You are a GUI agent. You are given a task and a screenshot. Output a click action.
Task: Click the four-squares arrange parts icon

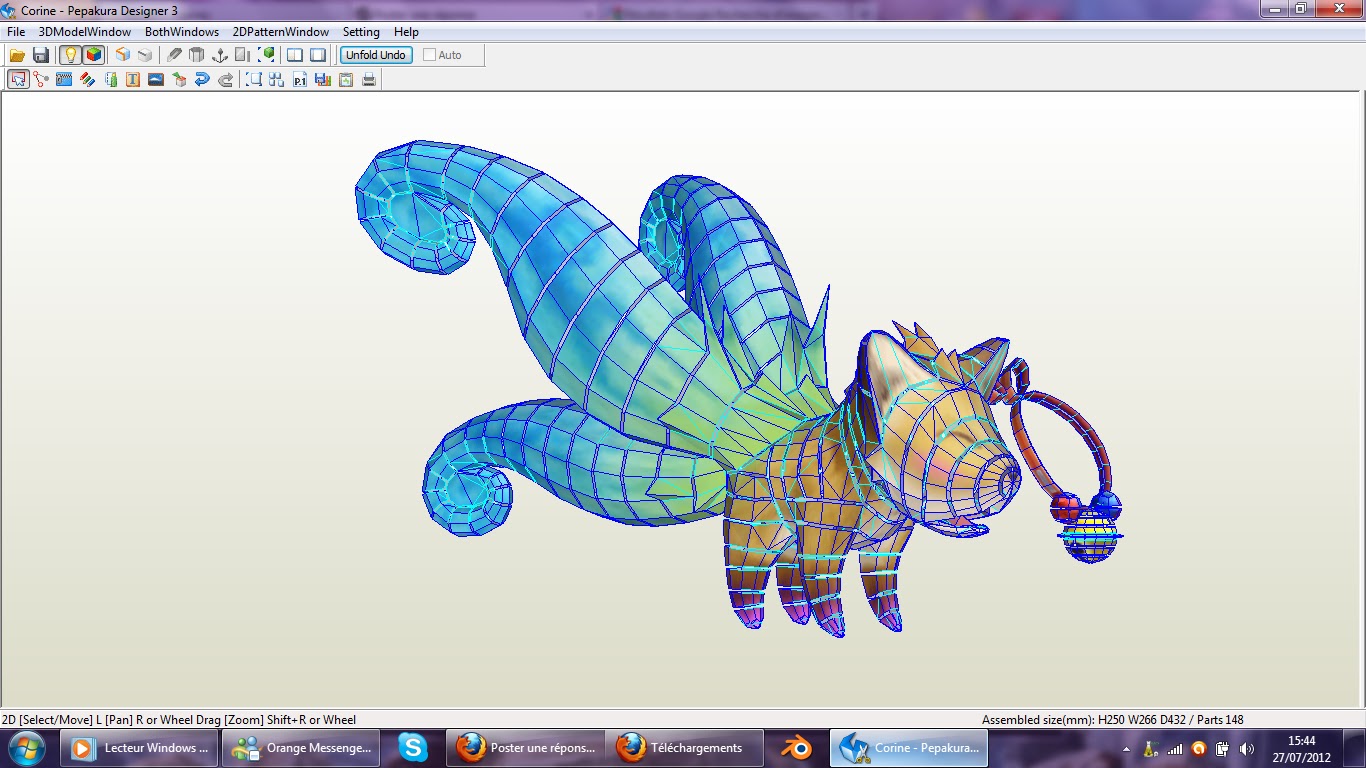click(277, 79)
